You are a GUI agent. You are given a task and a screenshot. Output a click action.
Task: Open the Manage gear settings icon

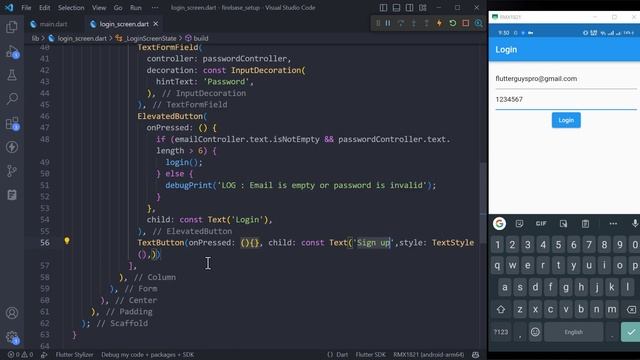12,337
